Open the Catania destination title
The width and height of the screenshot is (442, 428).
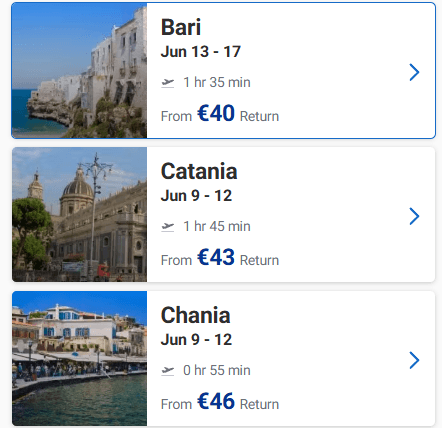click(199, 171)
